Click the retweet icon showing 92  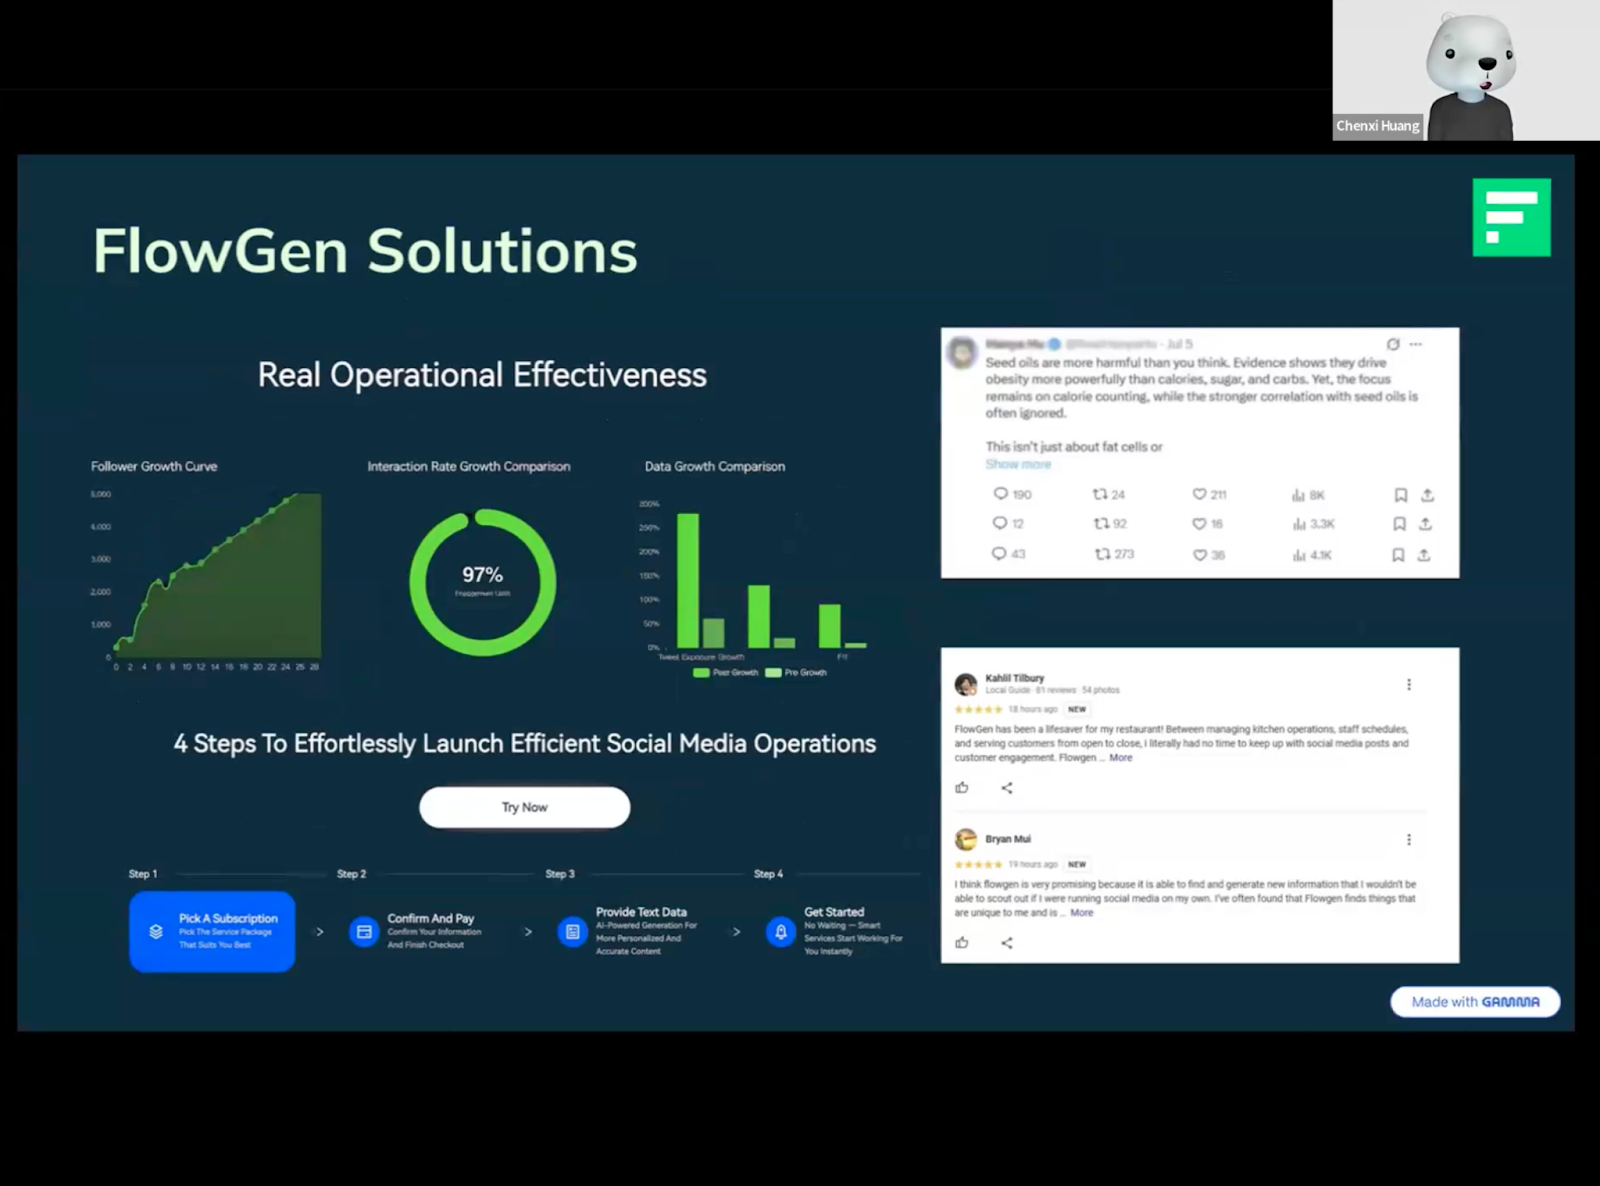click(1101, 523)
